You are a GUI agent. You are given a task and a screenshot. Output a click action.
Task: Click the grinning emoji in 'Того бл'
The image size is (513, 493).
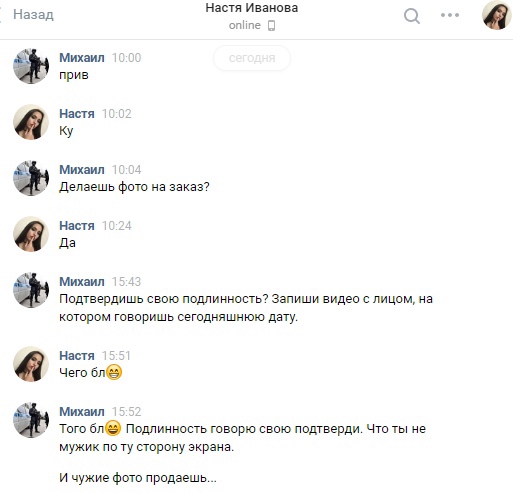[113, 428]
